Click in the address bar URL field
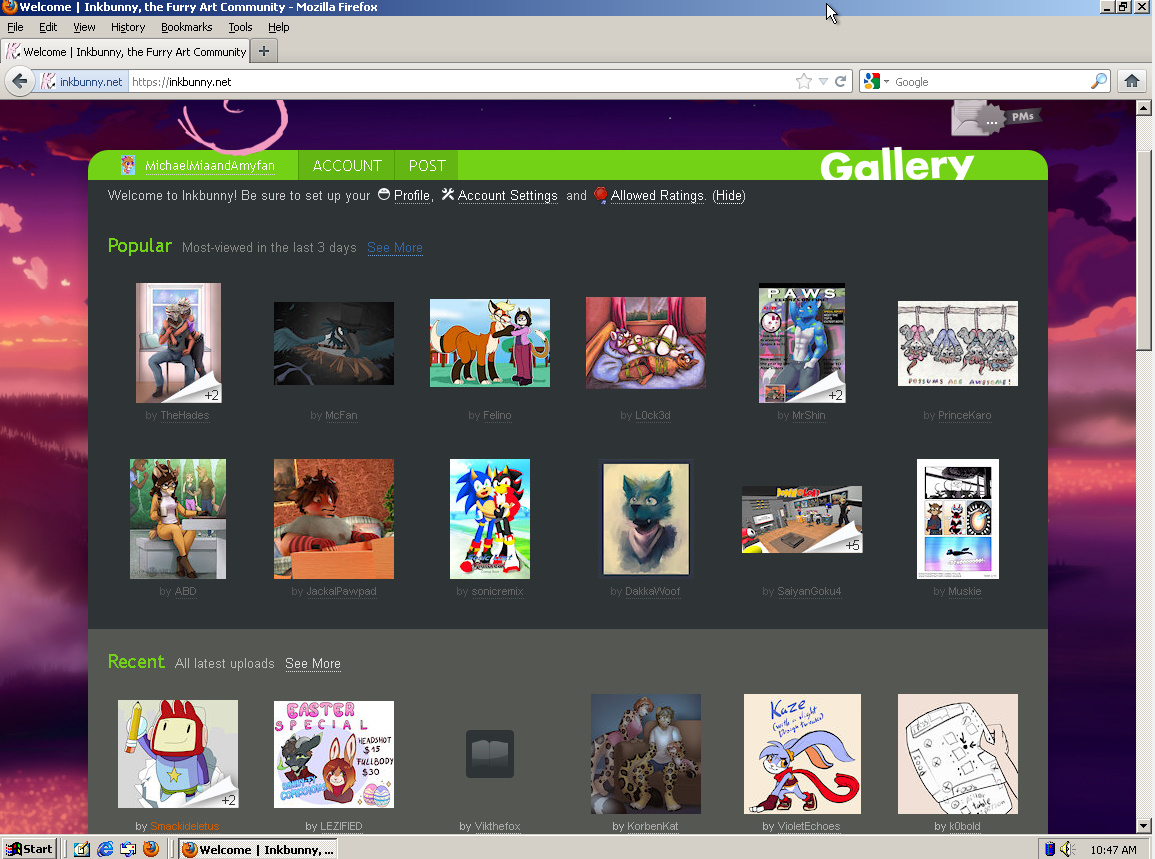 (460, 81)
